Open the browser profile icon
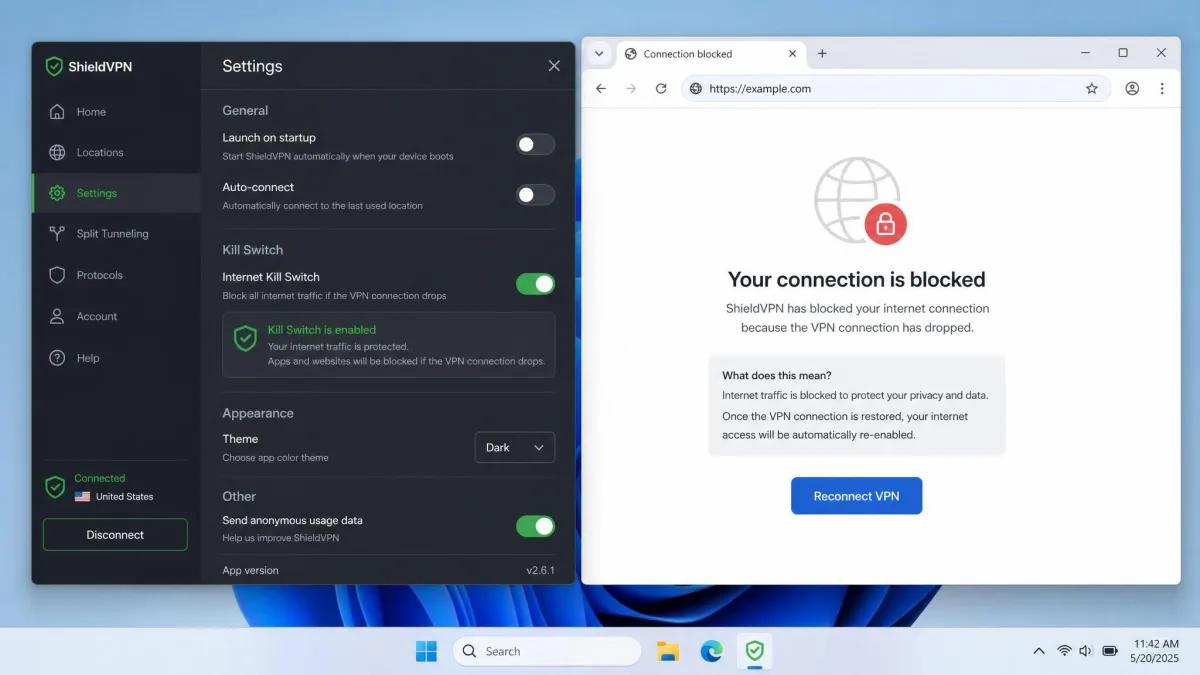 pyautogui.click(x=1132, y=89)
